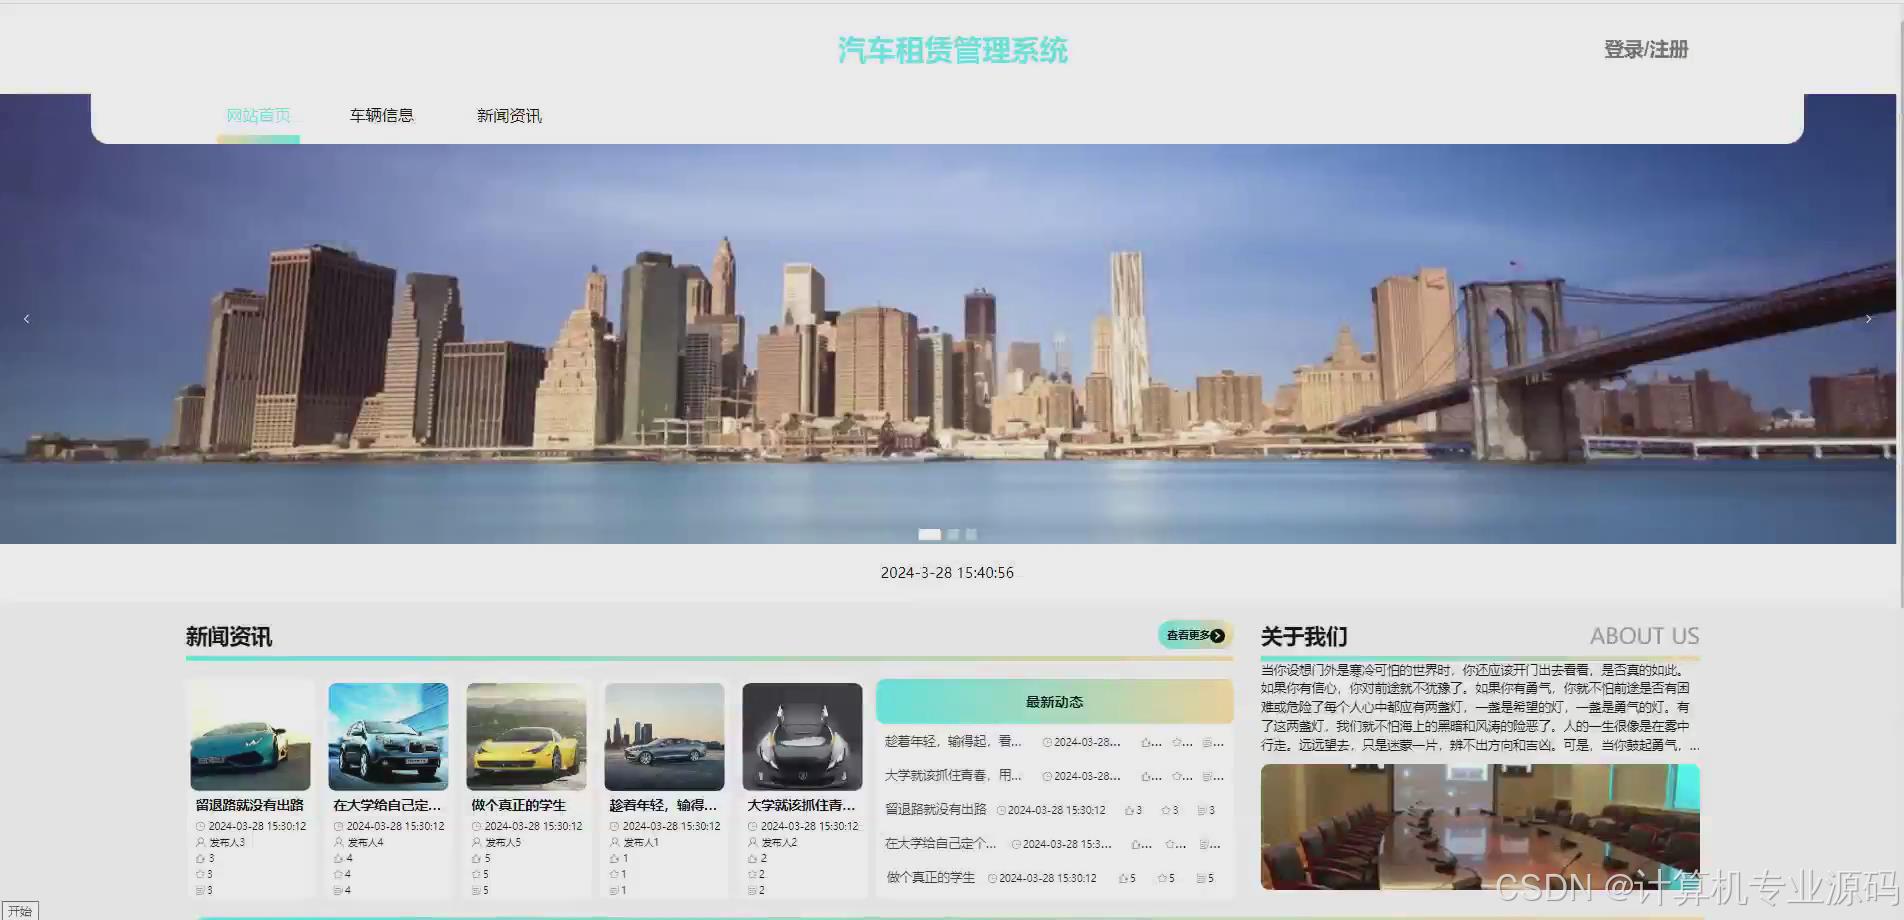
Task: Open comments on the 在大学给自己定 card
Action: tap(336, 889)
